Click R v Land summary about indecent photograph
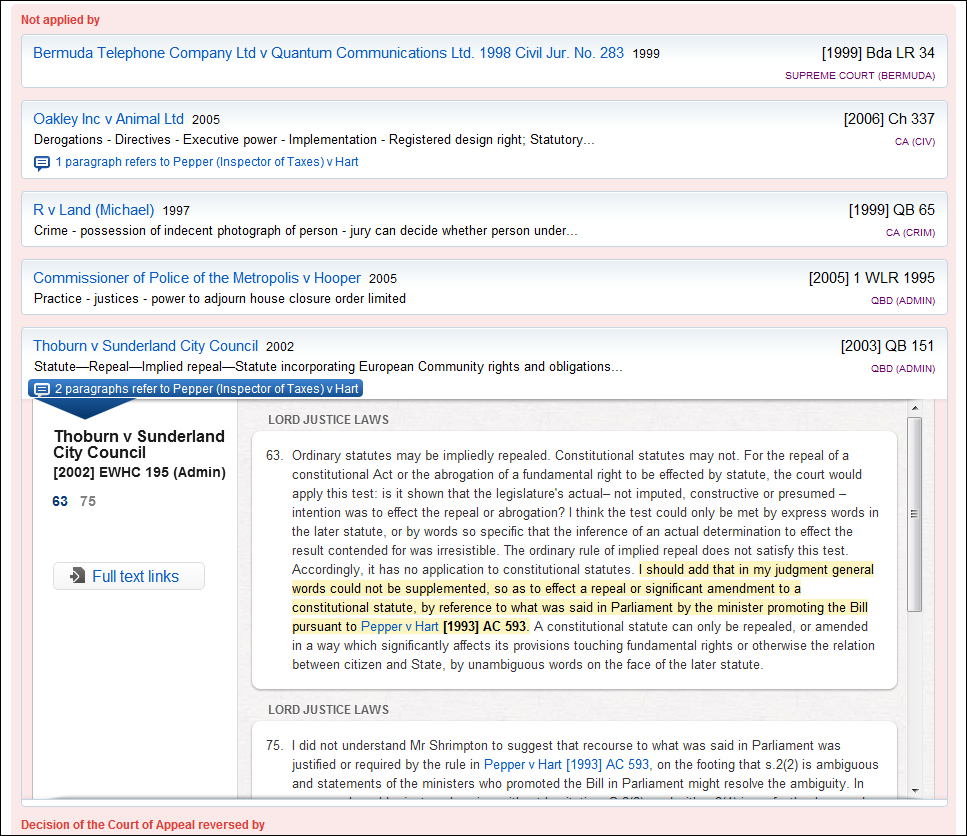This screenshot has width=967, height=836. (x=305, y=231)
